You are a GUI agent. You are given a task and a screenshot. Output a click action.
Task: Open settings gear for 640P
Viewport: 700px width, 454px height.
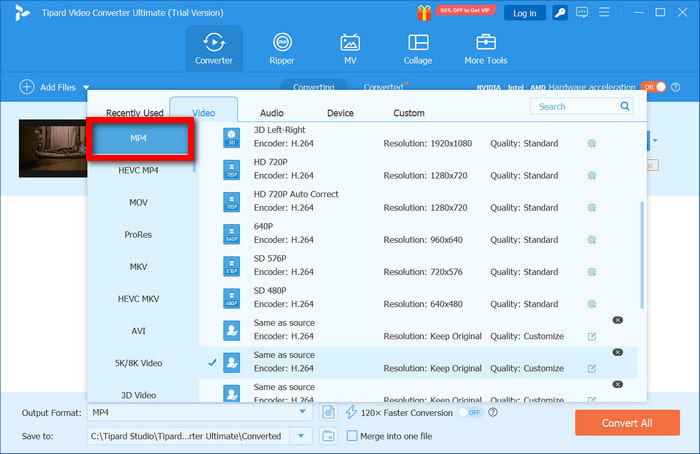coord(592,240)
